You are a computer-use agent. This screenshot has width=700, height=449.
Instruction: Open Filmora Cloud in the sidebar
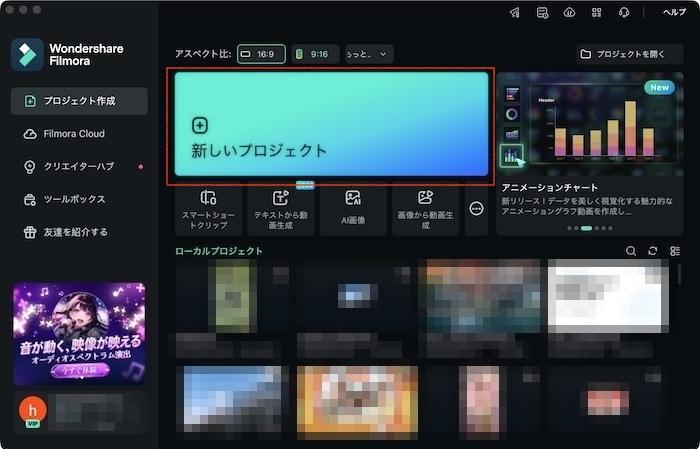click(x=79, y=134)
